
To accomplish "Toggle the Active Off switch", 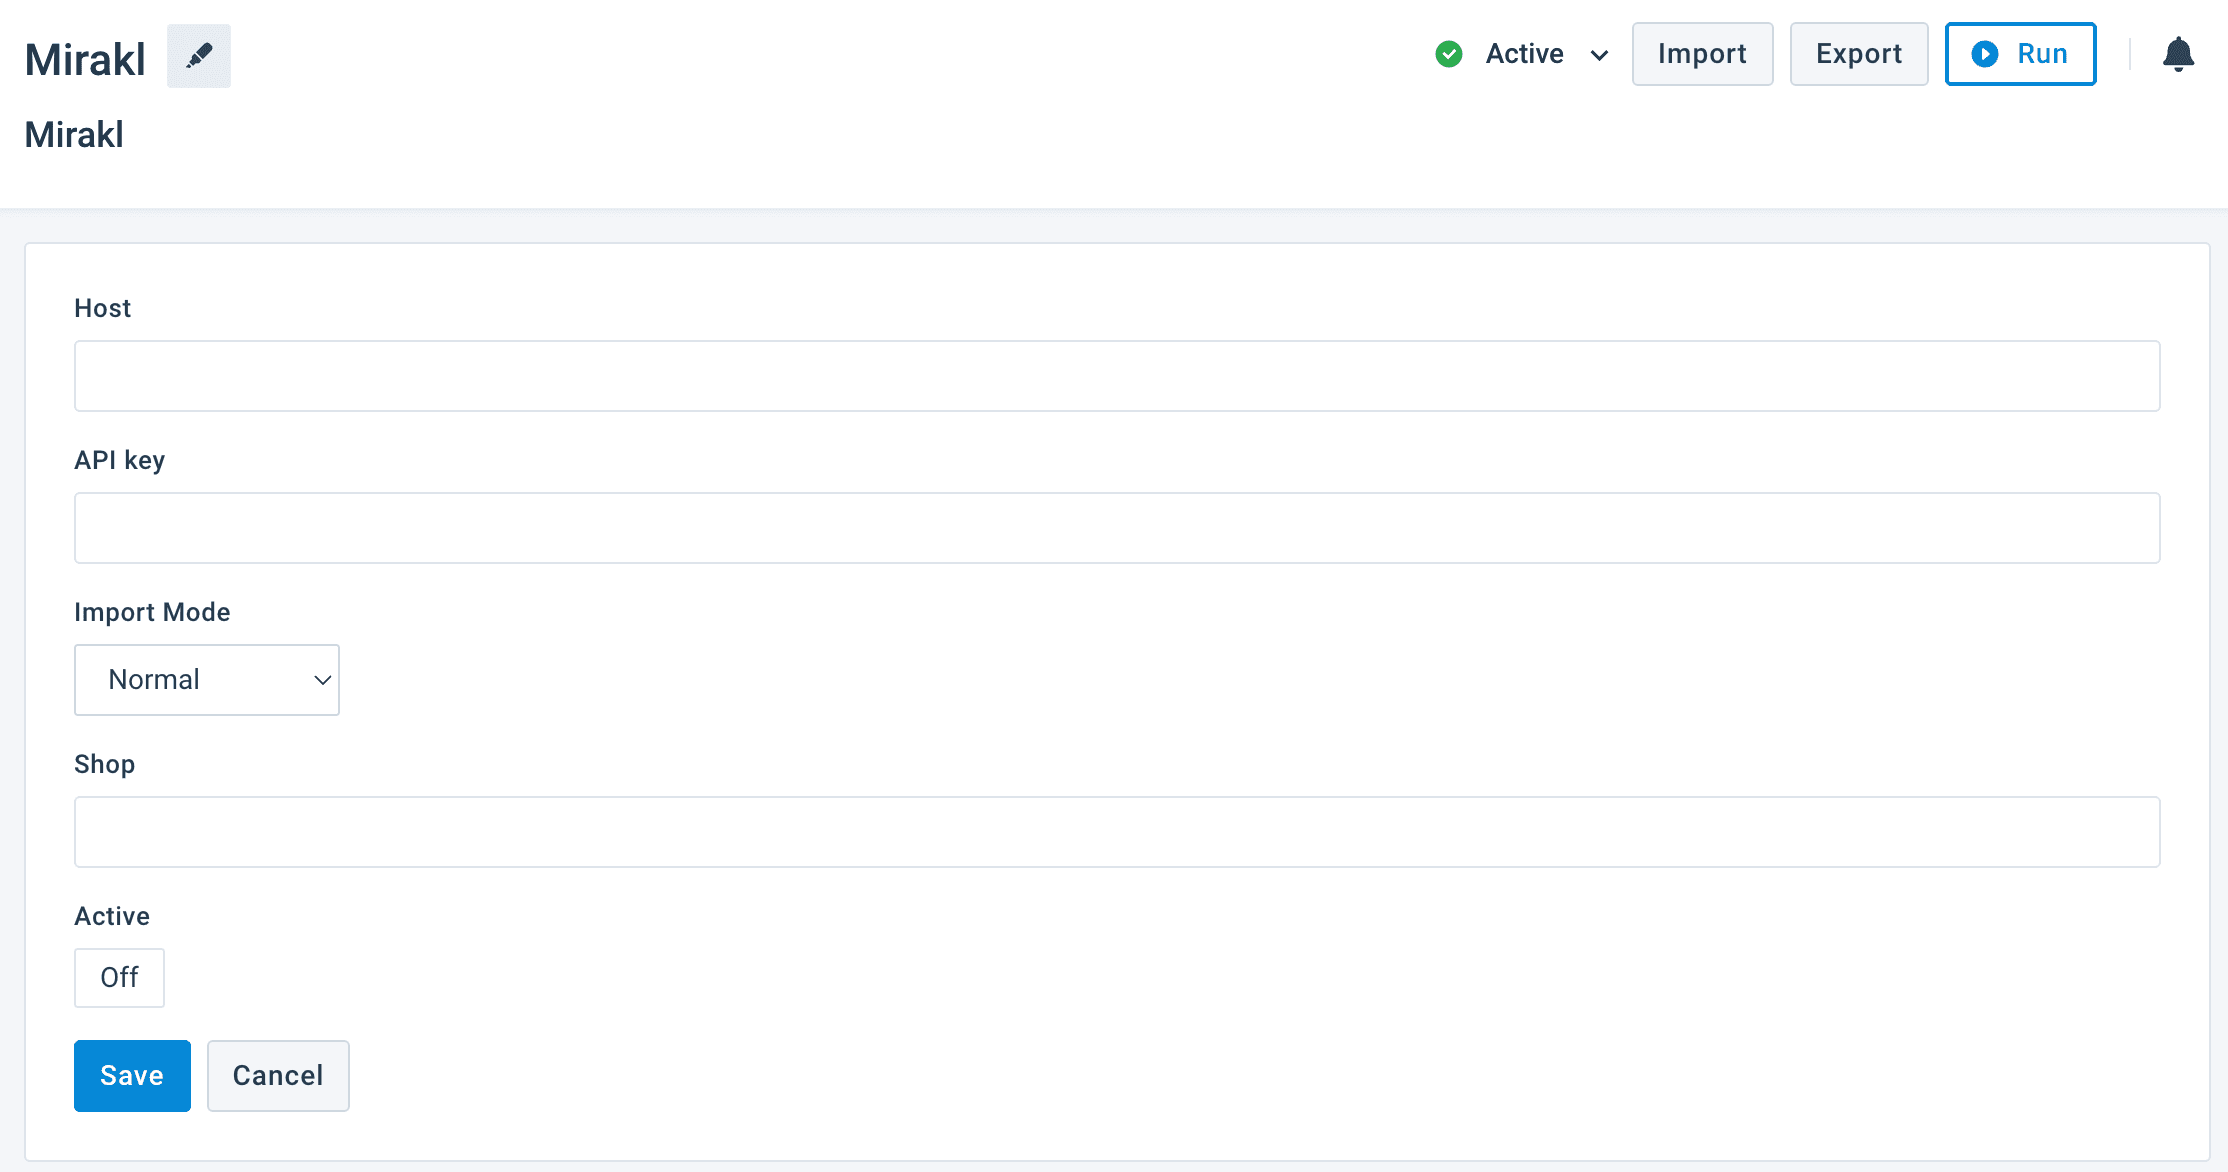I will click(119, 977).
